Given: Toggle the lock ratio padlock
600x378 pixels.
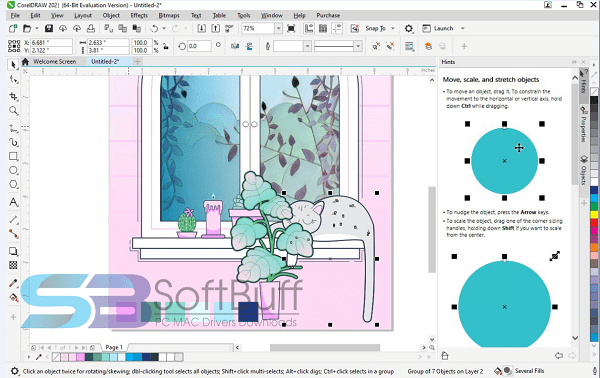Looking at the screenshot, I should [x=166, y=46].
